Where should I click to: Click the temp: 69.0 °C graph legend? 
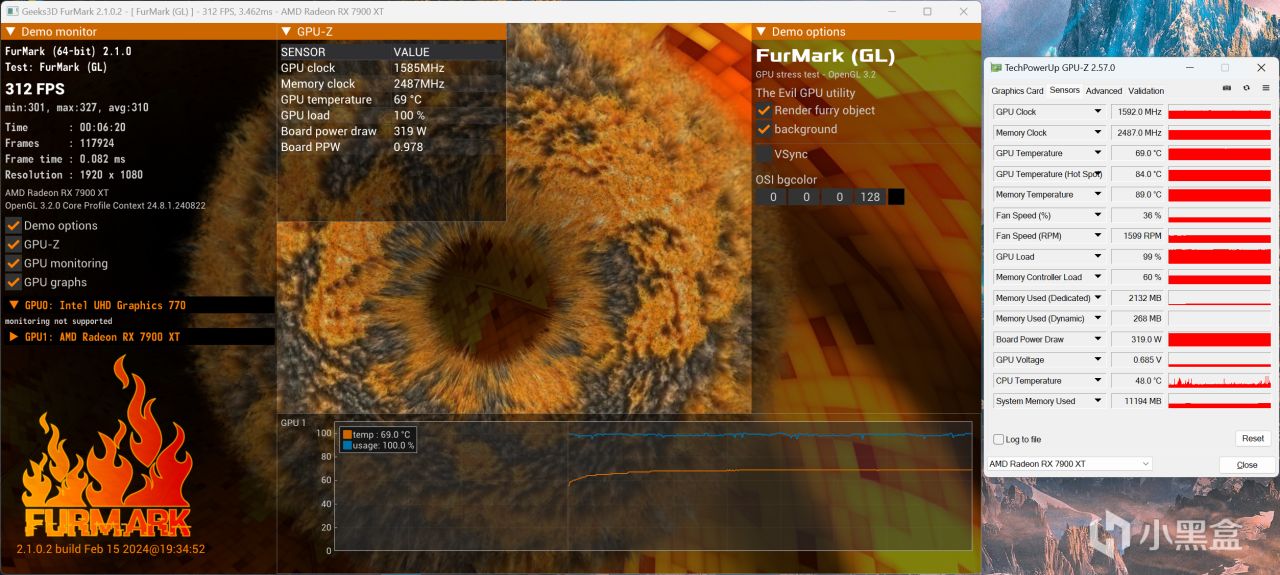point(376,435)
